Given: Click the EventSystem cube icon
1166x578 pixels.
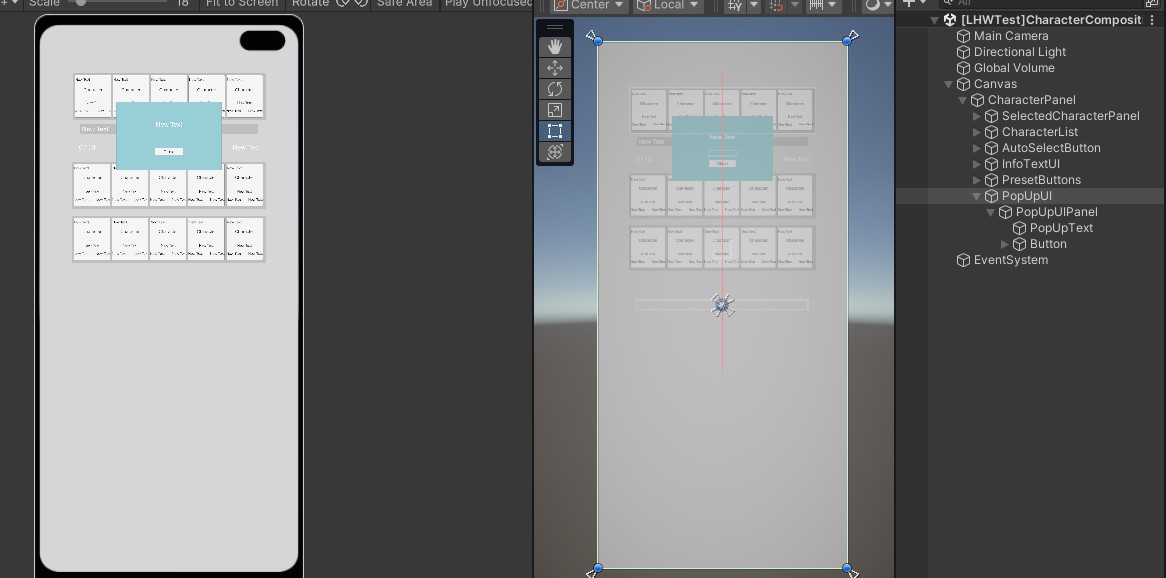Looking at the screenshot, I should (963, 260).
